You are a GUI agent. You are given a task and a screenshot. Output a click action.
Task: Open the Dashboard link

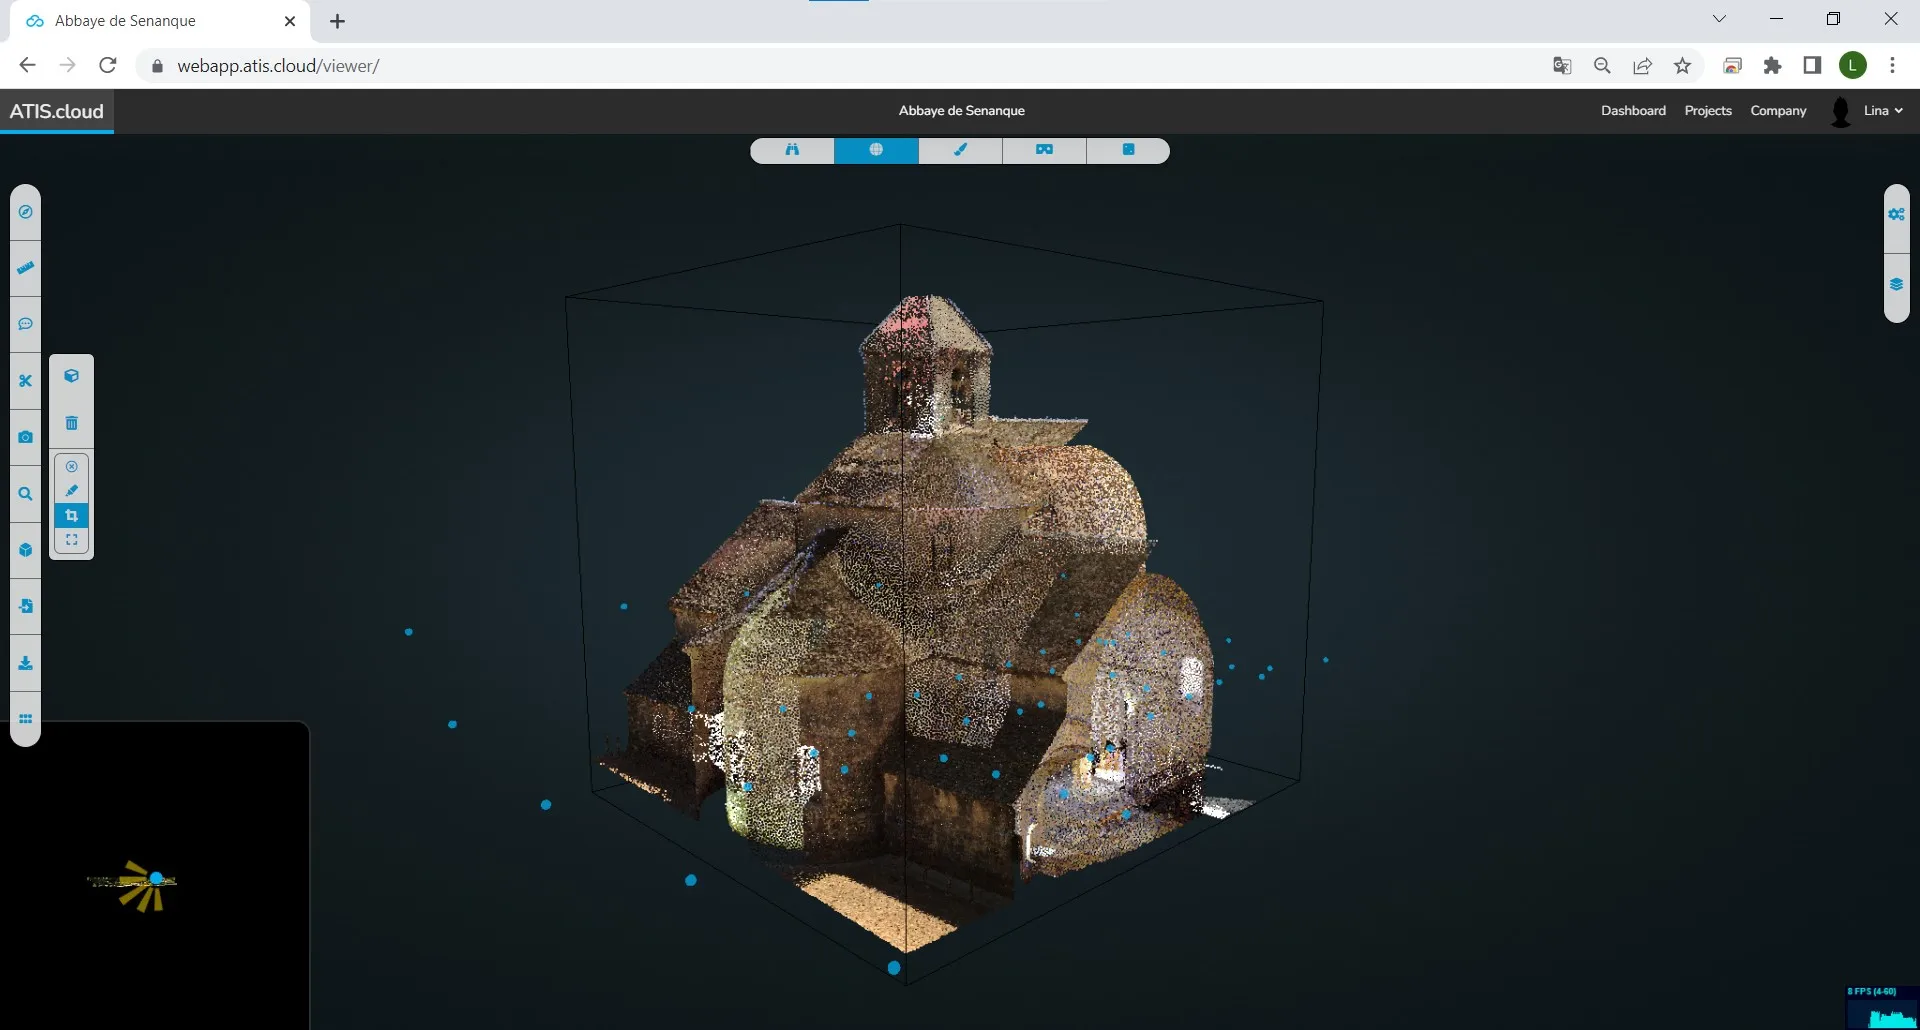[x=1632, y=111]
